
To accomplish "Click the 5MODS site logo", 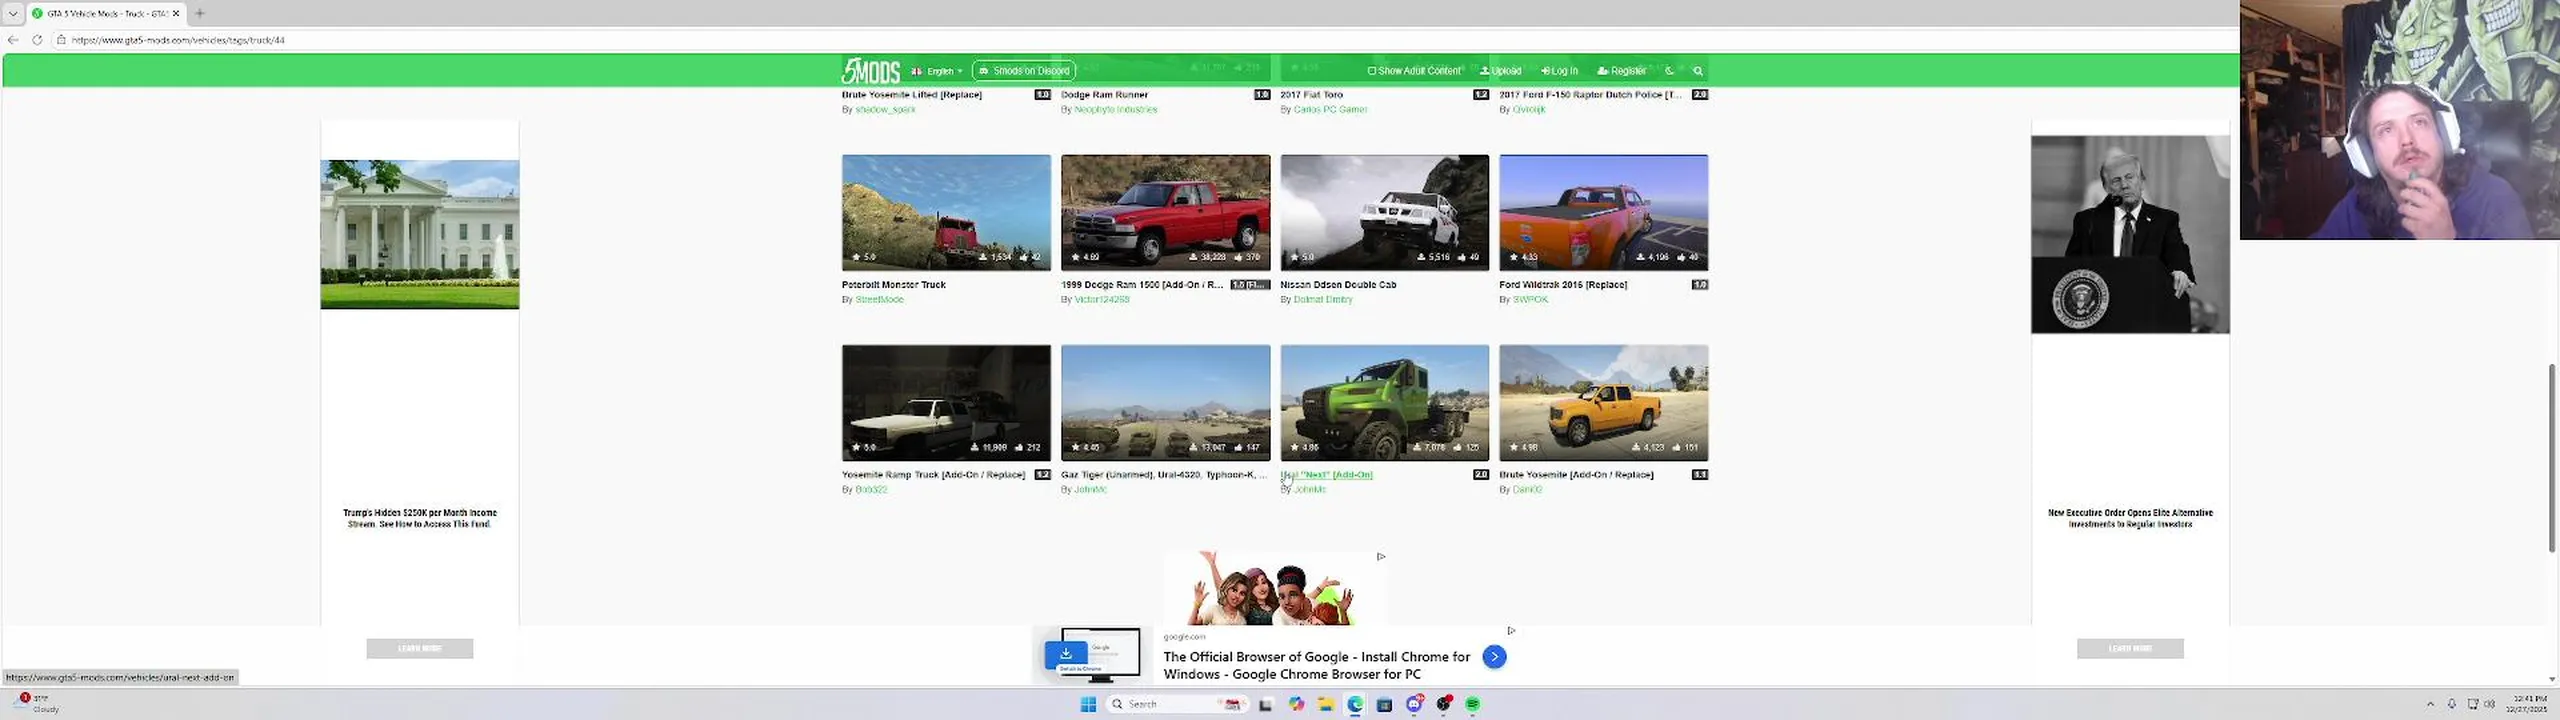I will (x=870, y=71).
